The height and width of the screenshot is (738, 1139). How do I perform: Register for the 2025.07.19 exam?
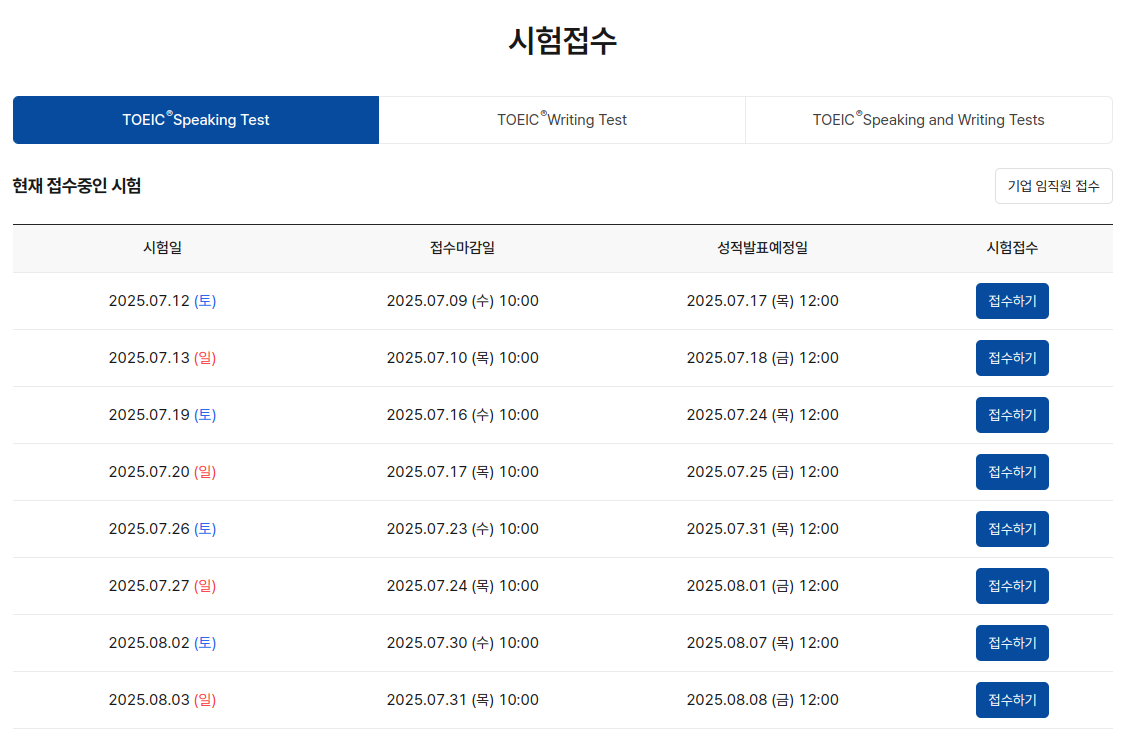[x=1011, y=414]
